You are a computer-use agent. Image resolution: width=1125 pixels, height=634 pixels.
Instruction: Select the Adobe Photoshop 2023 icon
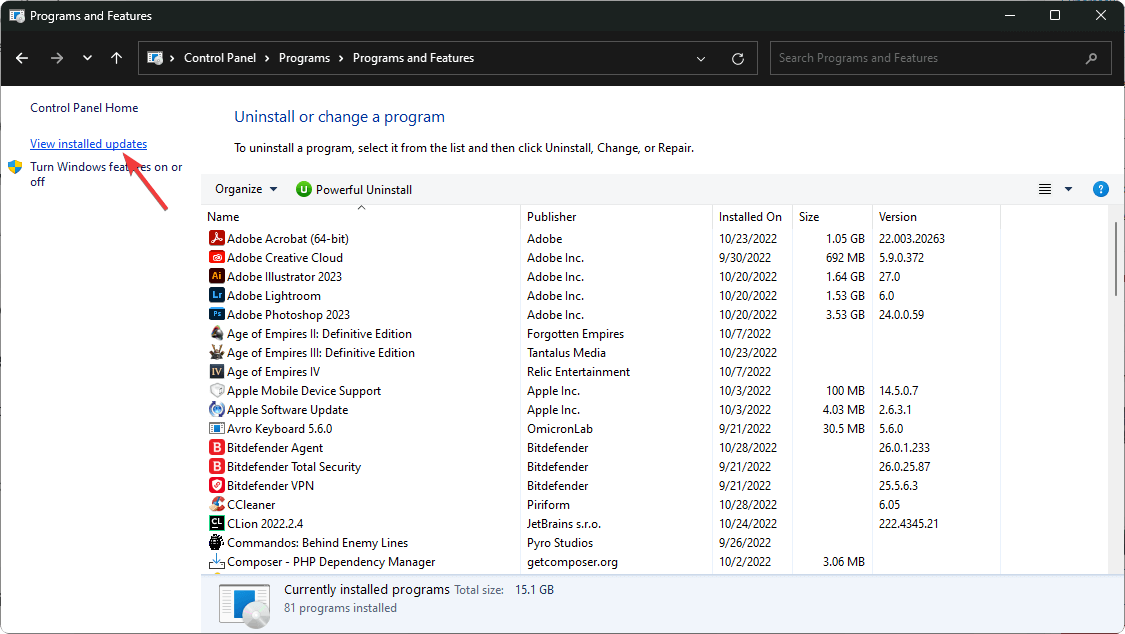[x=216, y=315]
